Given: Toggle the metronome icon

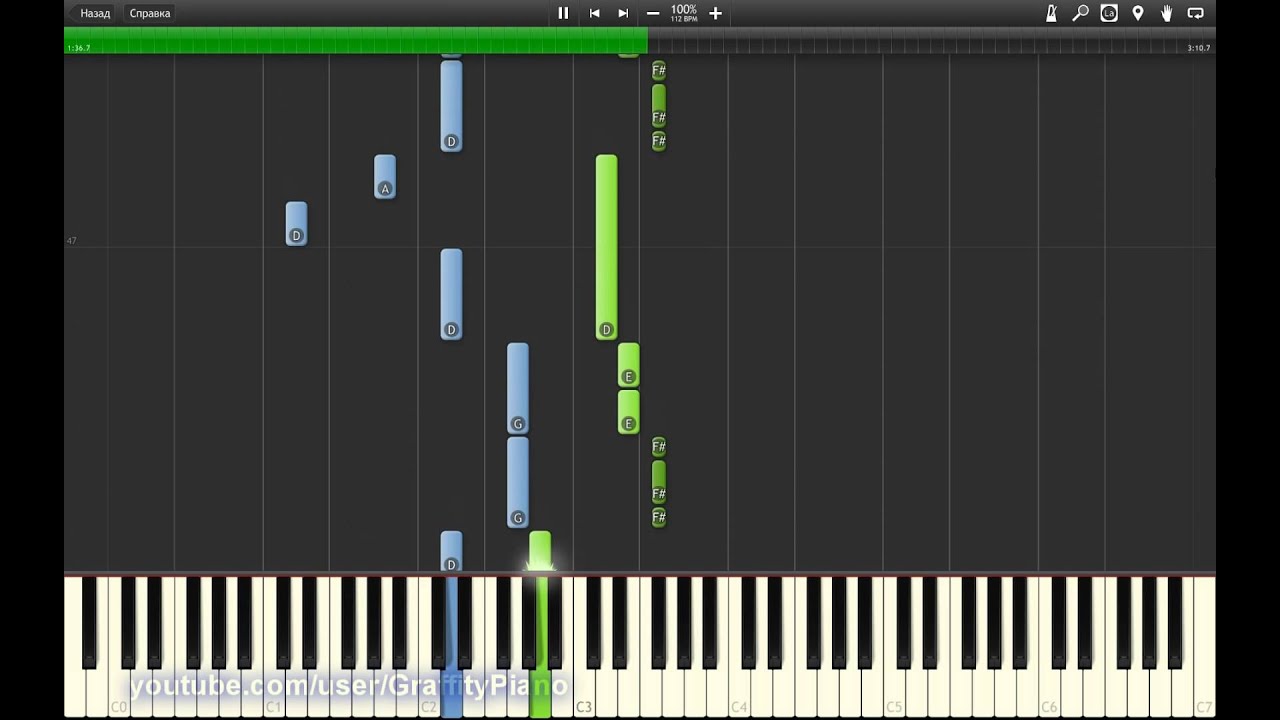Looking at the screenshot, I should [1052, 13].
